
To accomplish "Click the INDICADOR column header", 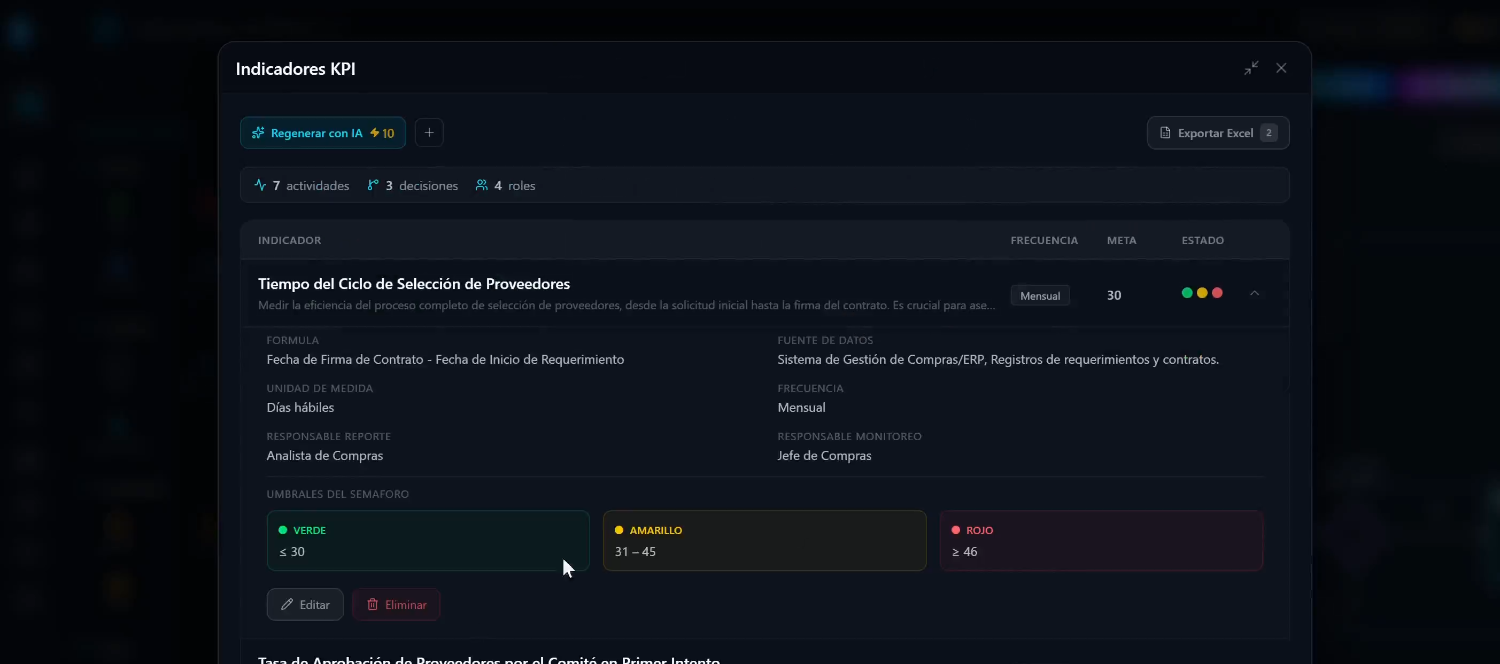I will (290, 240).
